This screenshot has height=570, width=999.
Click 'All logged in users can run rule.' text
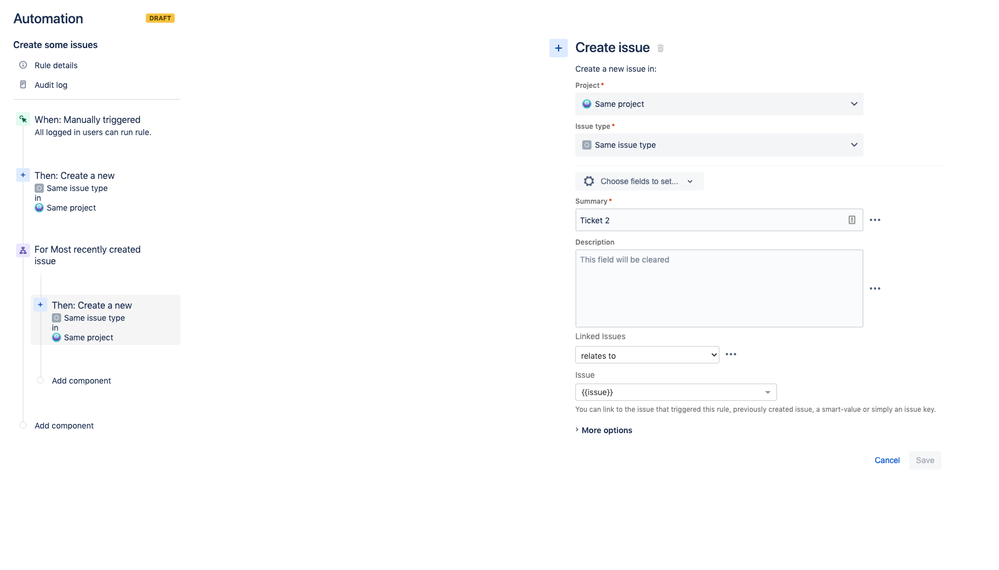pos(93,132)
